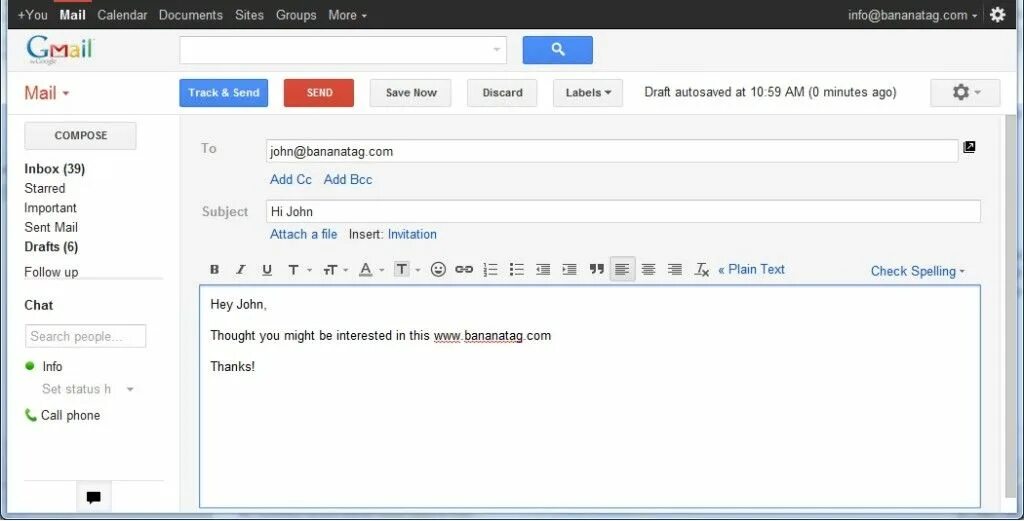Click the Gmail search input box

(343, 50)
